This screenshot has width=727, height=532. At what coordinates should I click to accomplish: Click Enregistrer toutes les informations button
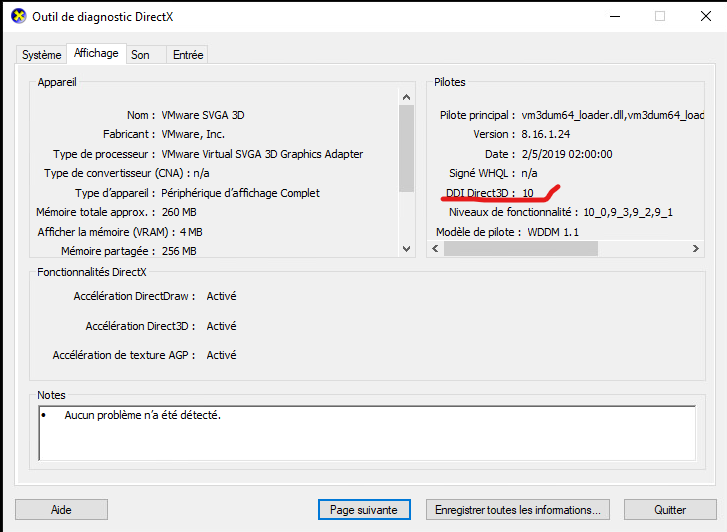tap(517, 510)
